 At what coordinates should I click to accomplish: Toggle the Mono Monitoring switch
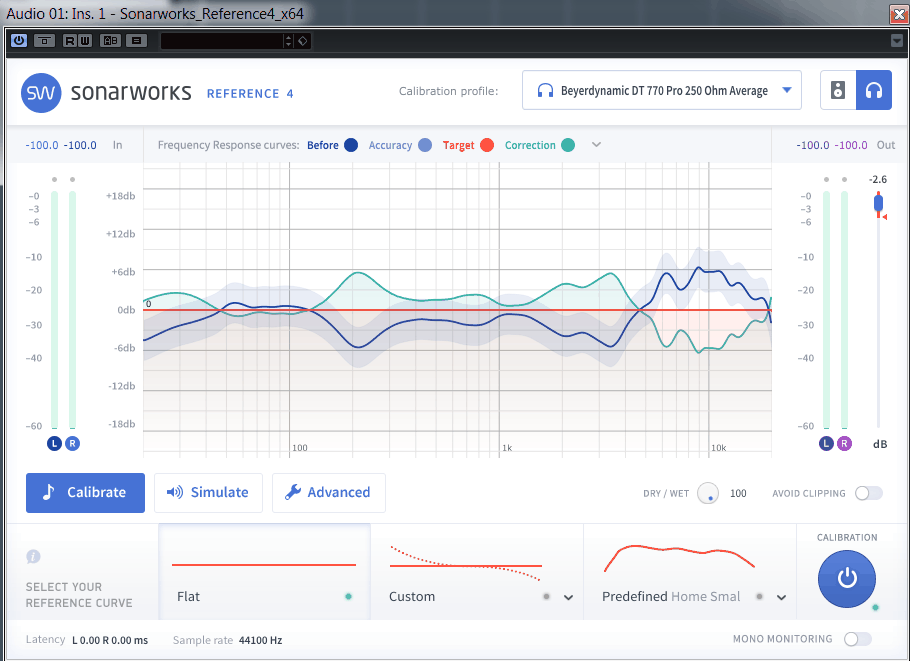pos(858,639)
